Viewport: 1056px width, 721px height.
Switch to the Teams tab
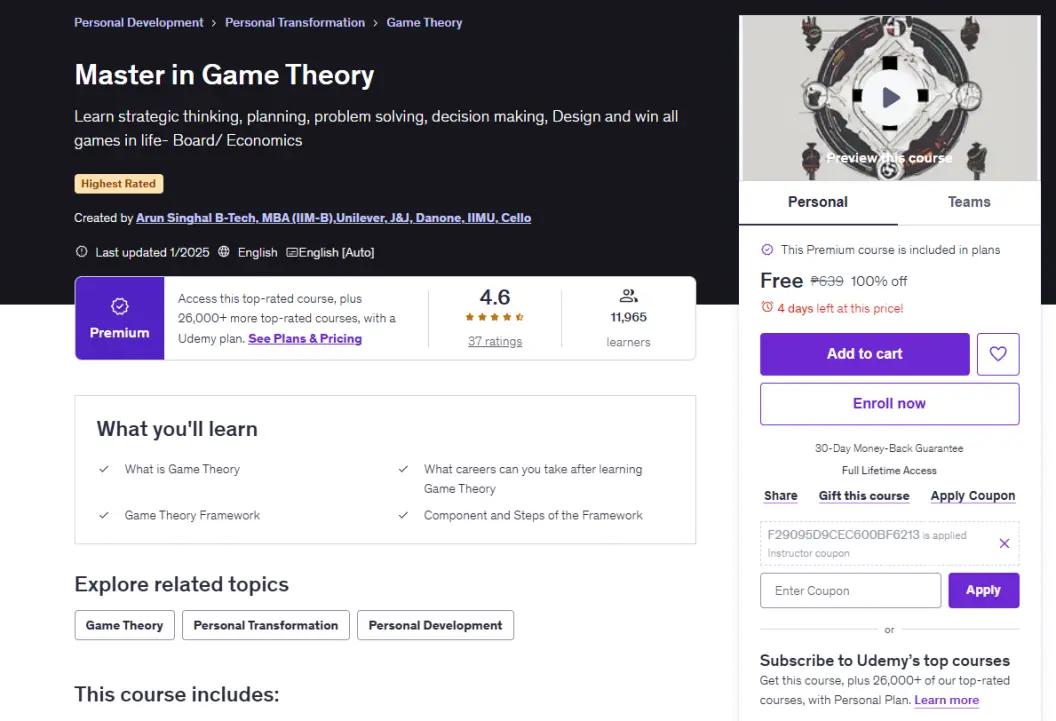click(968, 202)
